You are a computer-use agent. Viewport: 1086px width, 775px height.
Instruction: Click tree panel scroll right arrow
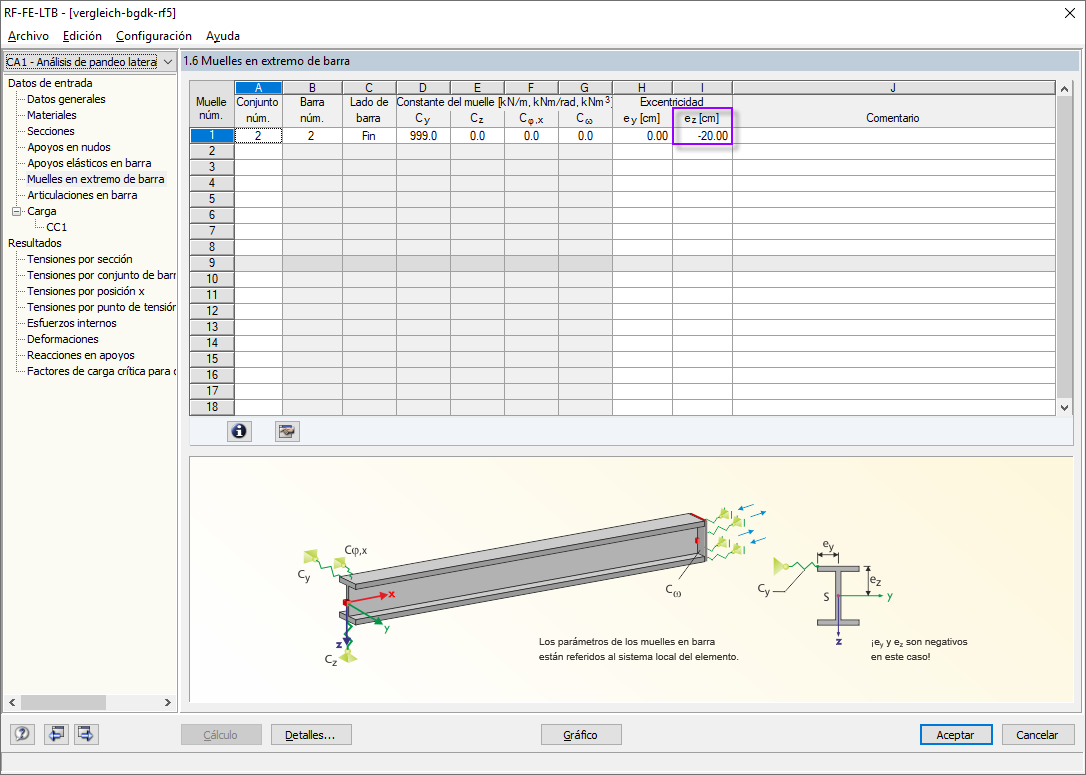(168, 702)
